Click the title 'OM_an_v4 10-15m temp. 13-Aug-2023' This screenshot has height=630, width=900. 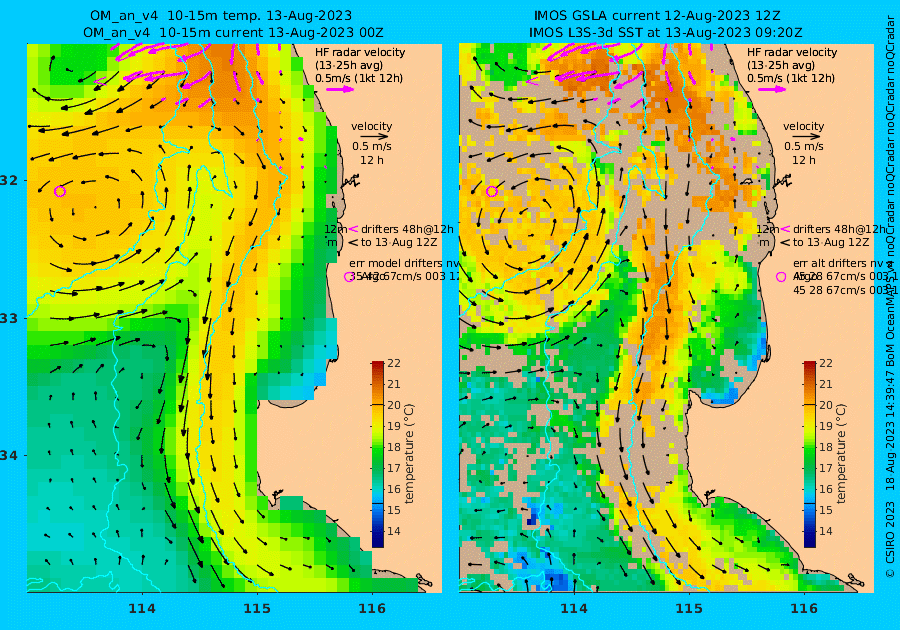(x=220, y=15)
